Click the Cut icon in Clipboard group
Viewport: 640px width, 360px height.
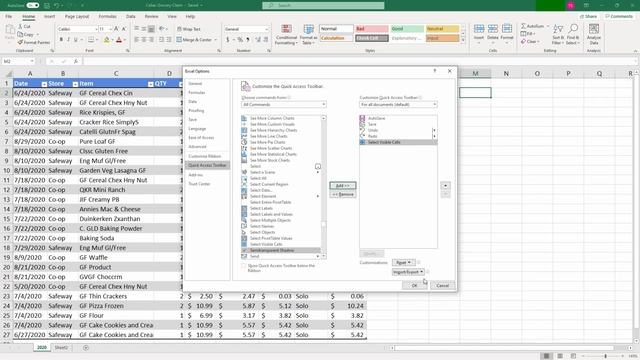[20, 27]
